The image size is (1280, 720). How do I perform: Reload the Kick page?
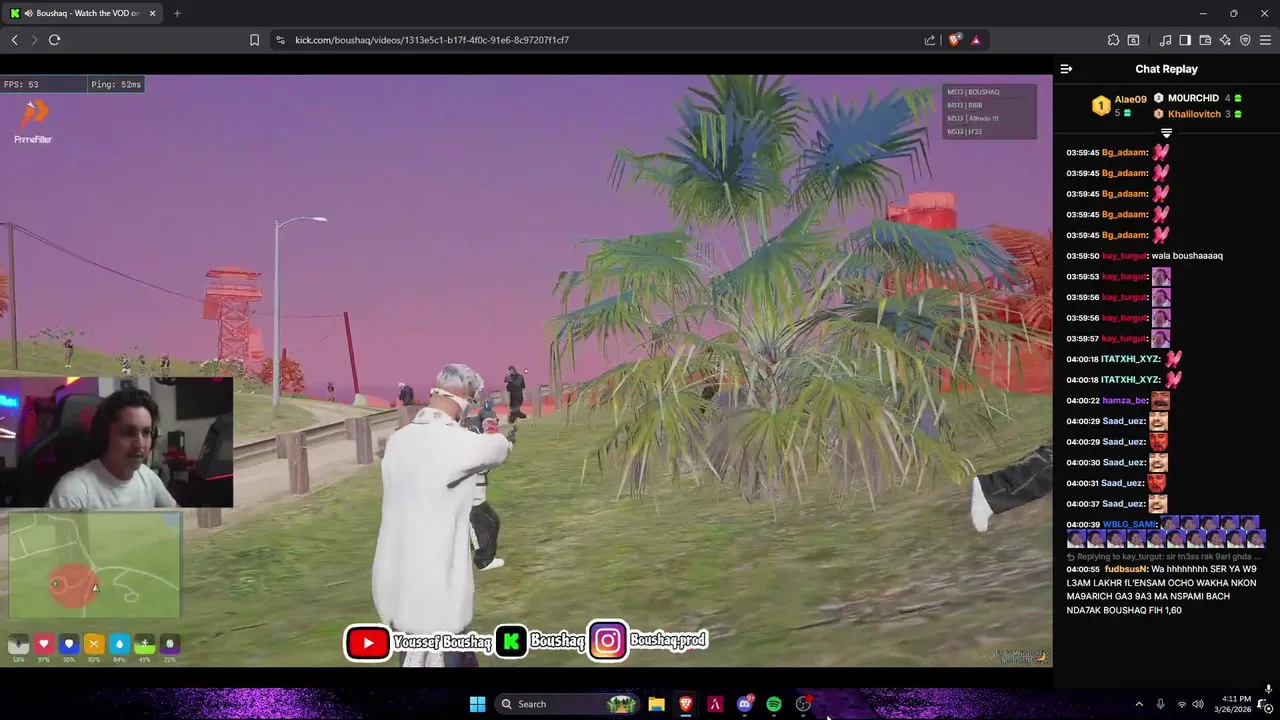coord(54,40)
